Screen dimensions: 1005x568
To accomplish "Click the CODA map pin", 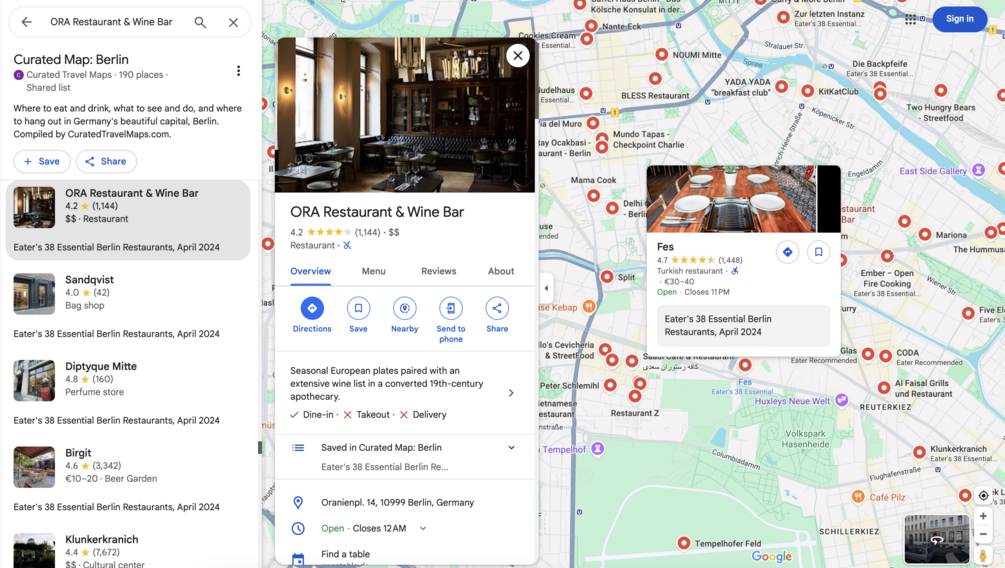I will click(885, 355).
